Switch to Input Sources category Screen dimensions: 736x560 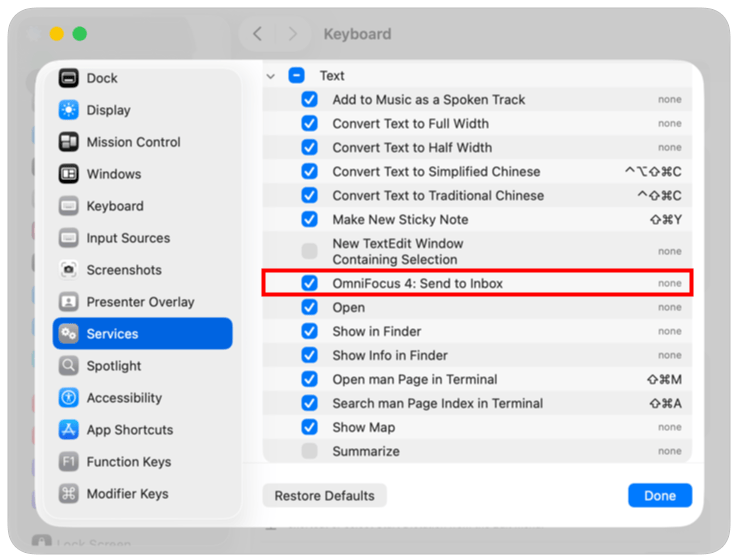pyautogui.click(x=128, y=238)
